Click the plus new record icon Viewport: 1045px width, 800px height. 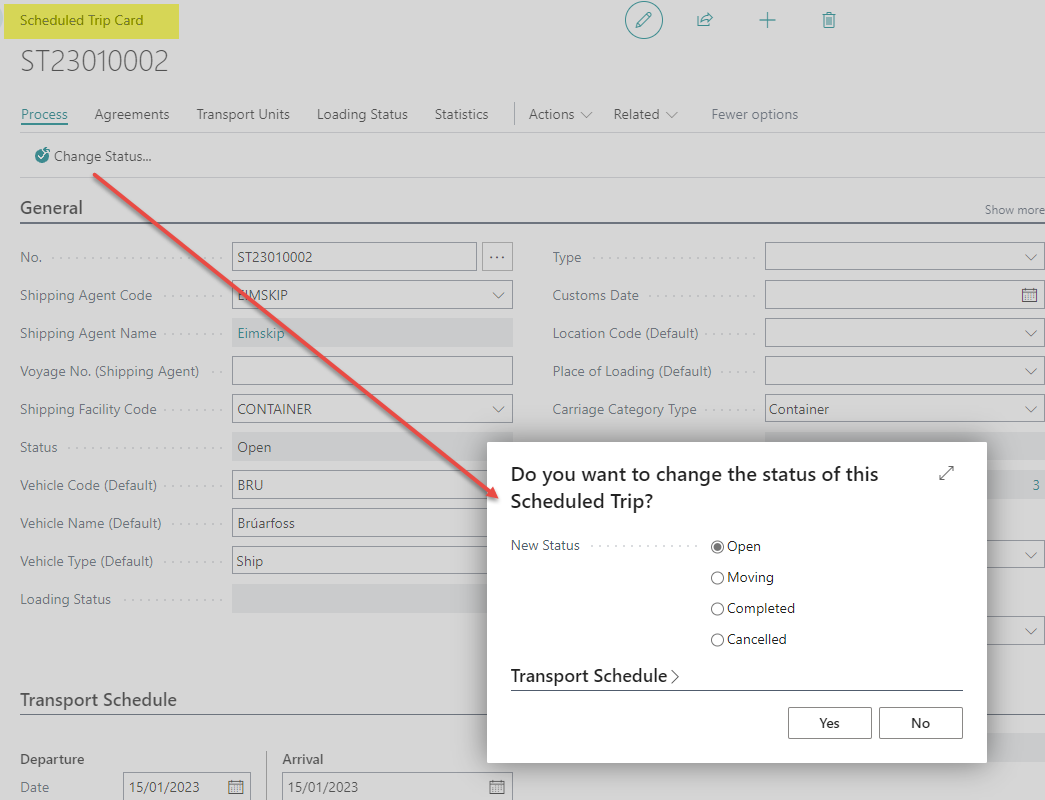pos(767,20)
